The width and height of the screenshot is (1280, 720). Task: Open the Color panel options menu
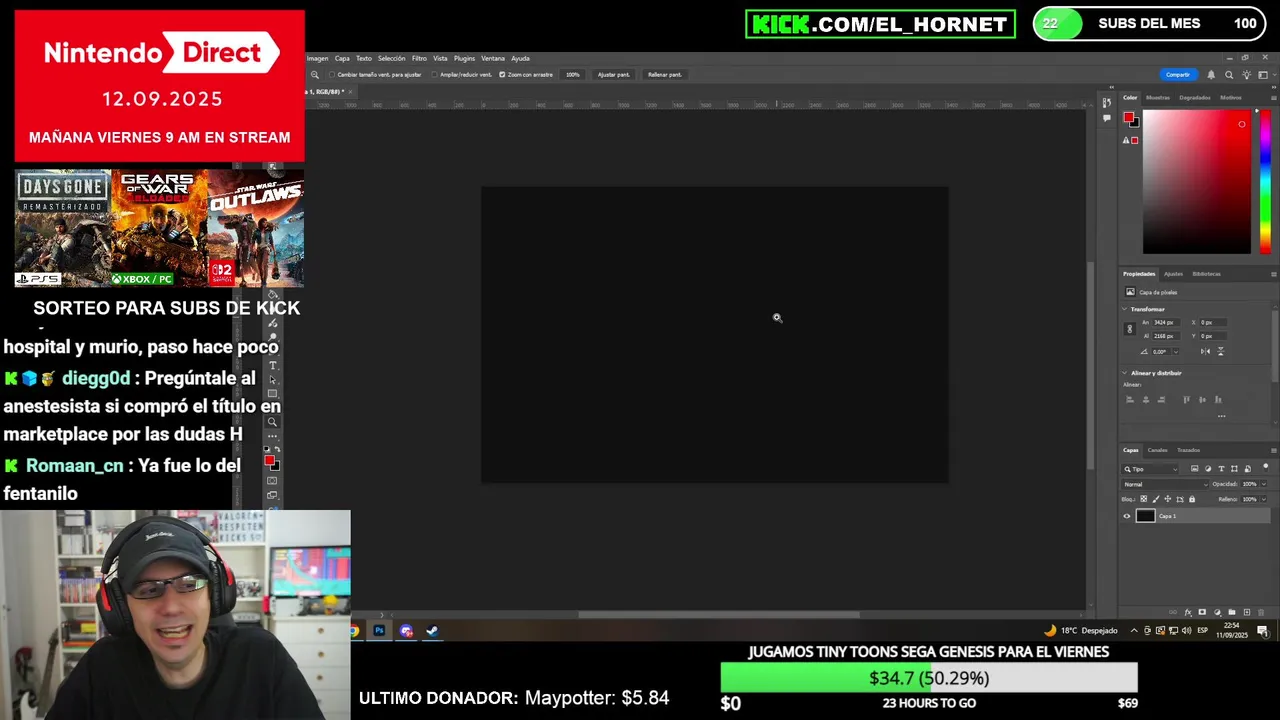click(x=1274, y=98)
